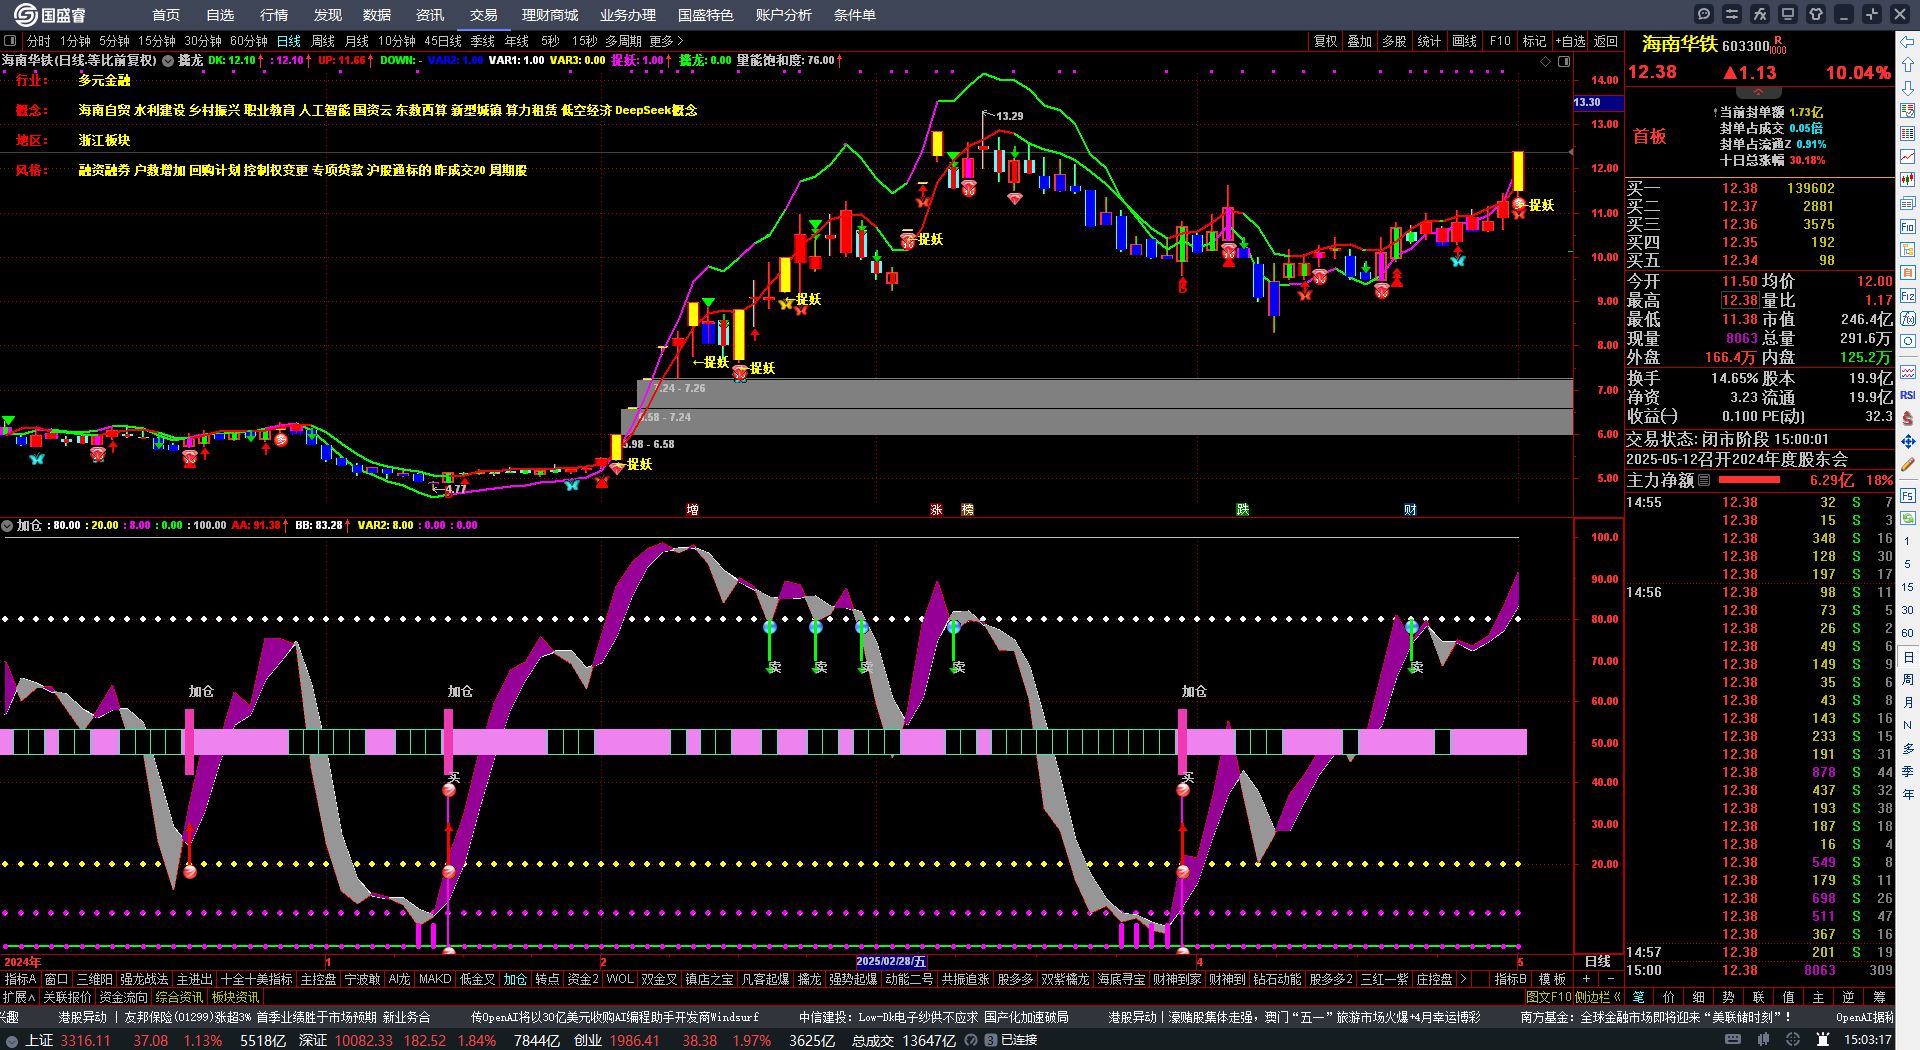Click the up arrow in right sidebar
1920x1050 pixels.
pos(1908,65)
